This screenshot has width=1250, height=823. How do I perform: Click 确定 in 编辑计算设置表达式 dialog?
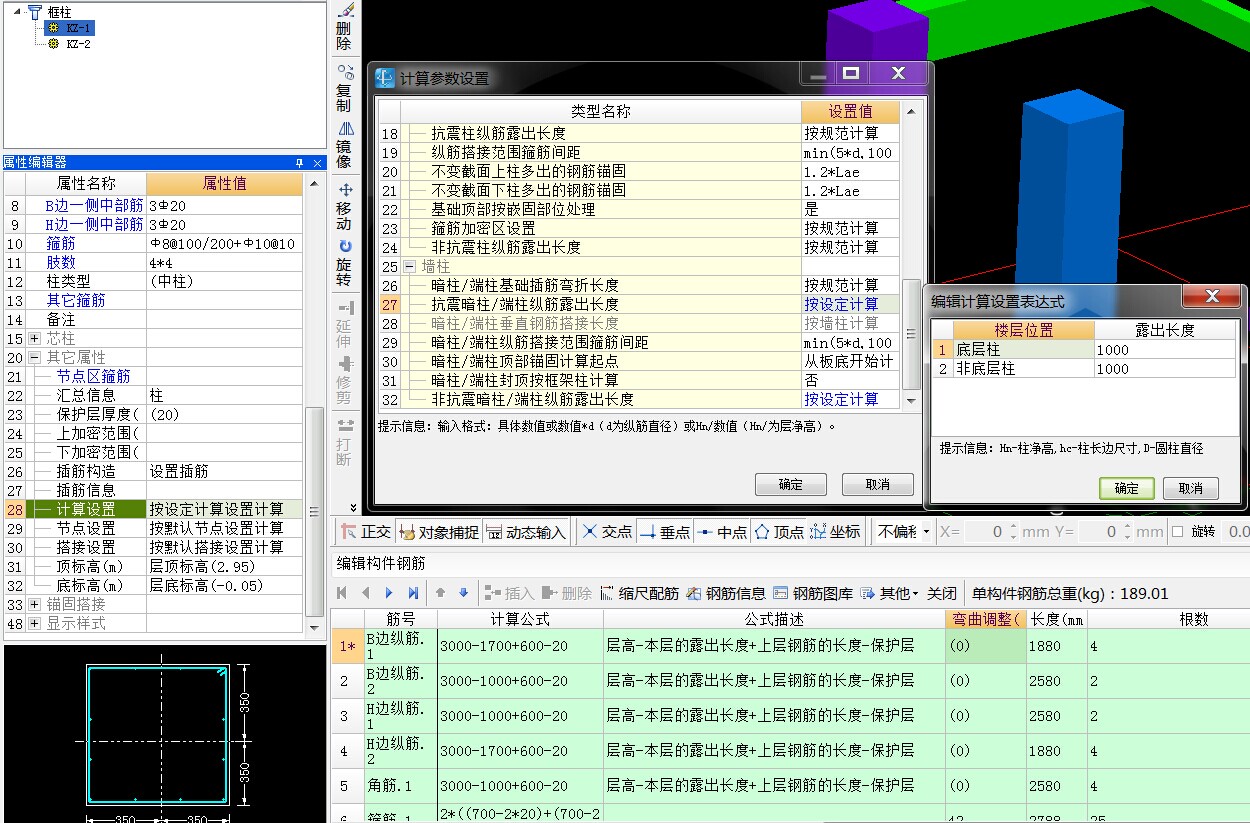point(1127,488)
